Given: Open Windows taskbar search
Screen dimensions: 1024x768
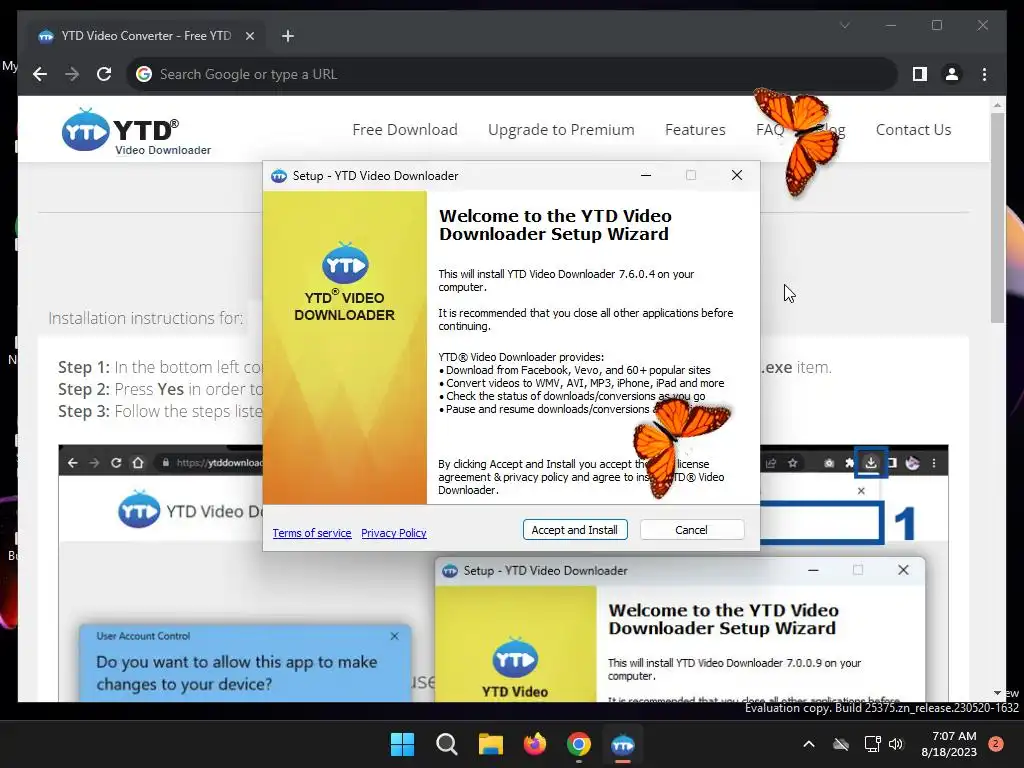Looking at the screenshot, I should (447, 744).
